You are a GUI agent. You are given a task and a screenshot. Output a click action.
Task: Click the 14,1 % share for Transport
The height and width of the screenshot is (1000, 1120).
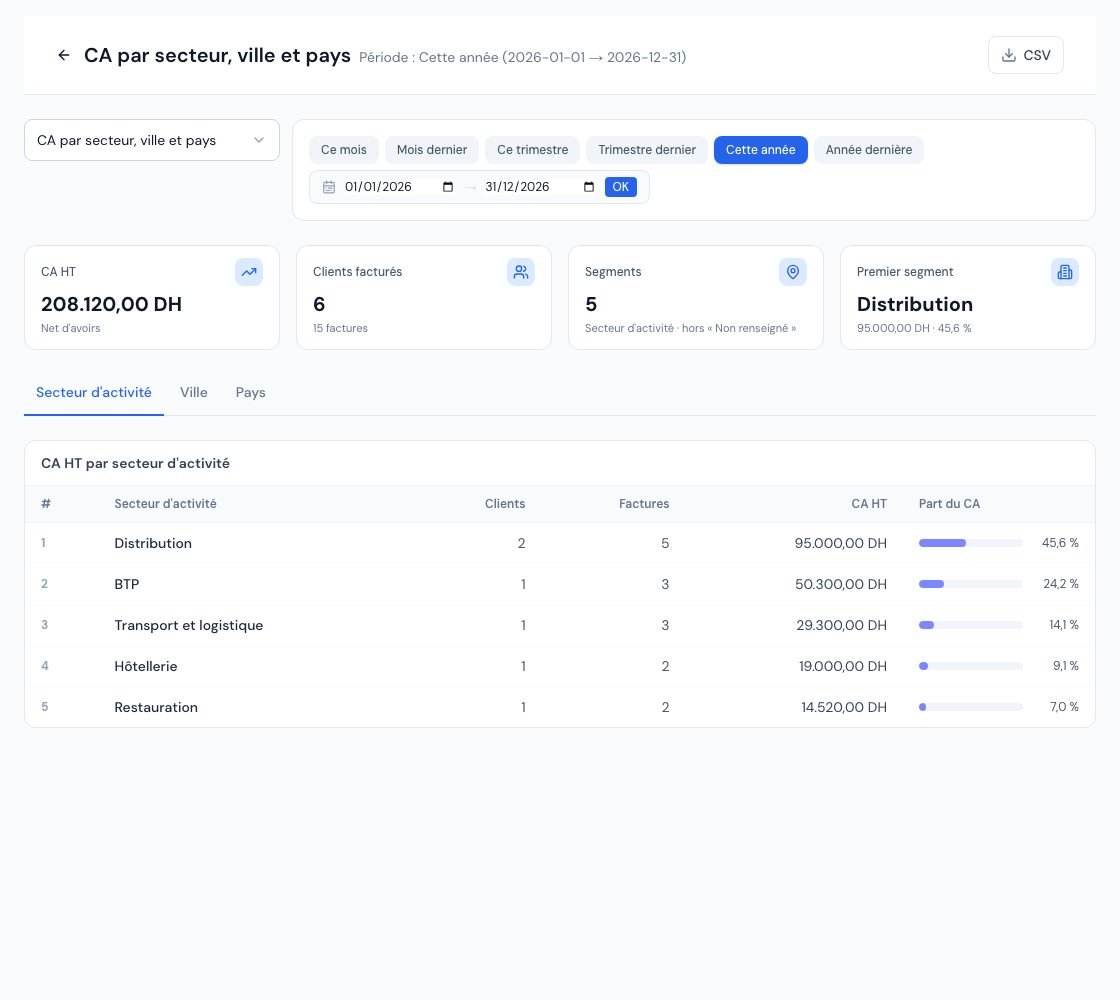pos(1064,625)
